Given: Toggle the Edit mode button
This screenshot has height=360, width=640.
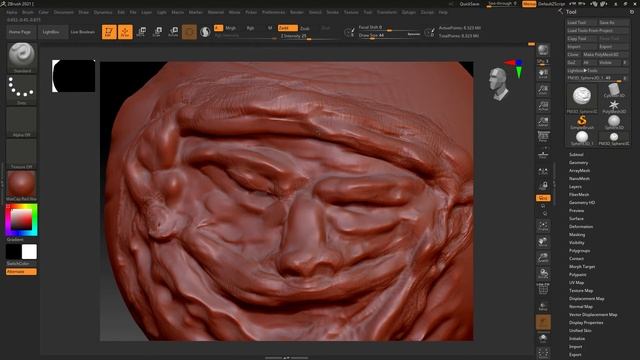Looking at the screenshot, I should 109,31.
